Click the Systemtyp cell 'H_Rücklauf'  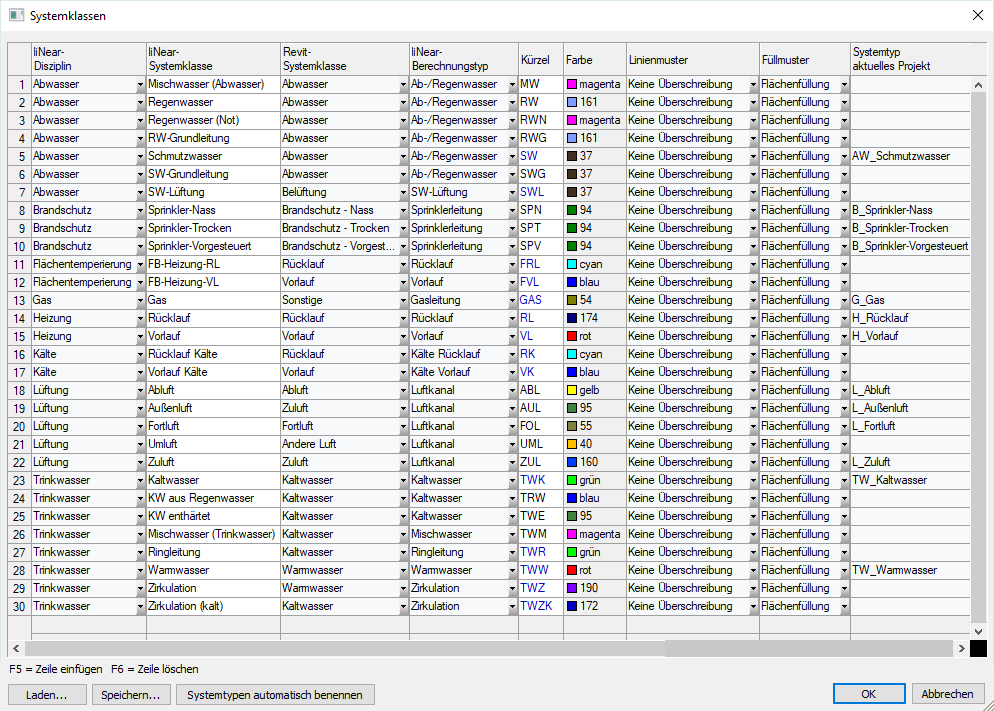pyautogui.click(x=910, y=318)
